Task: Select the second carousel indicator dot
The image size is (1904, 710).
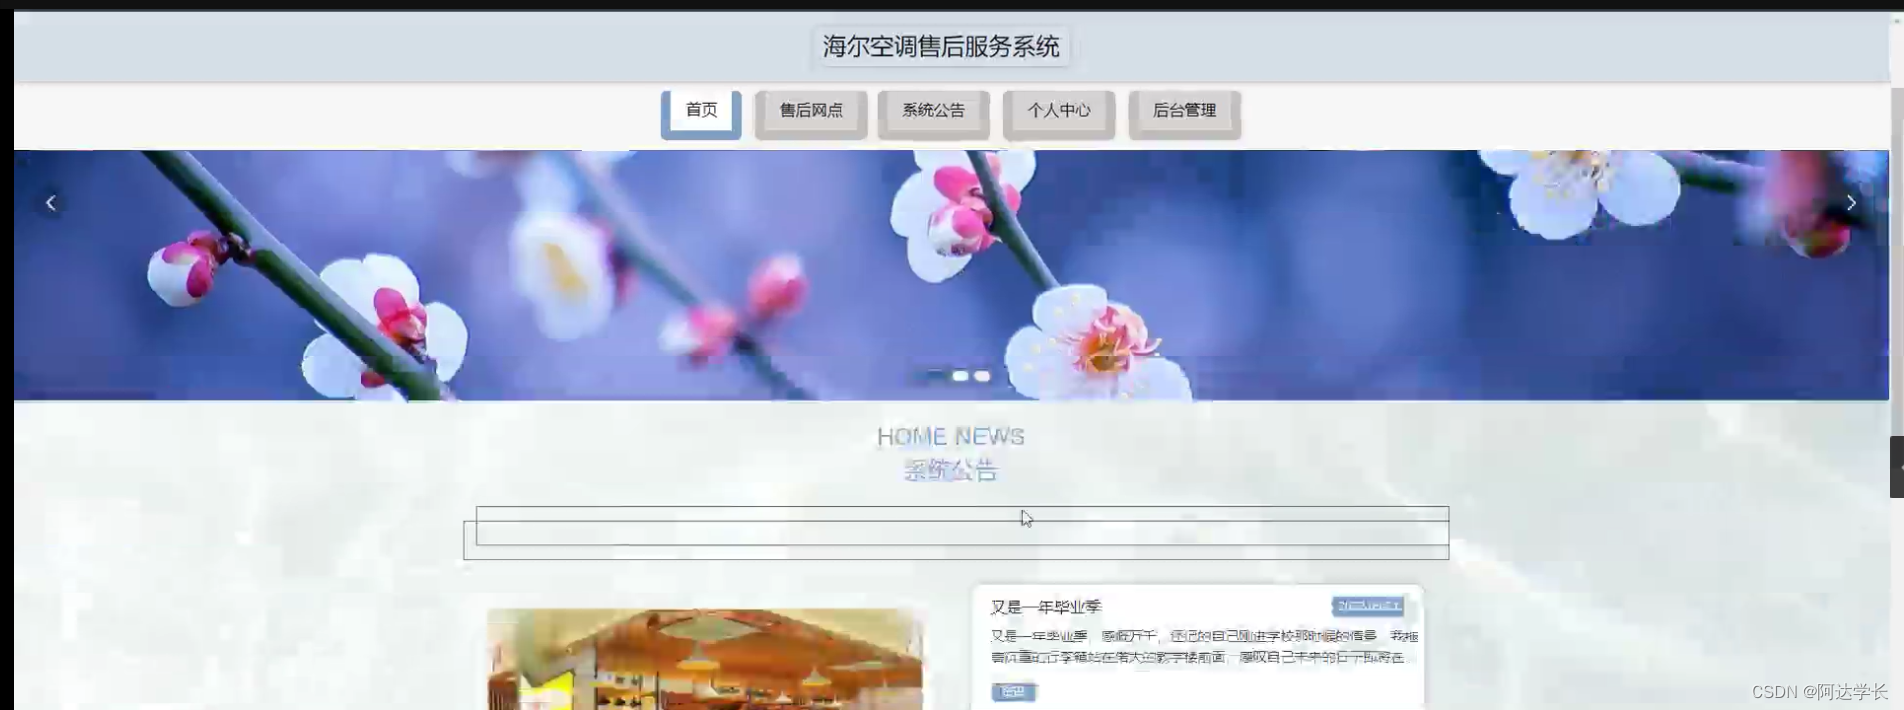Action: (960, 376)
